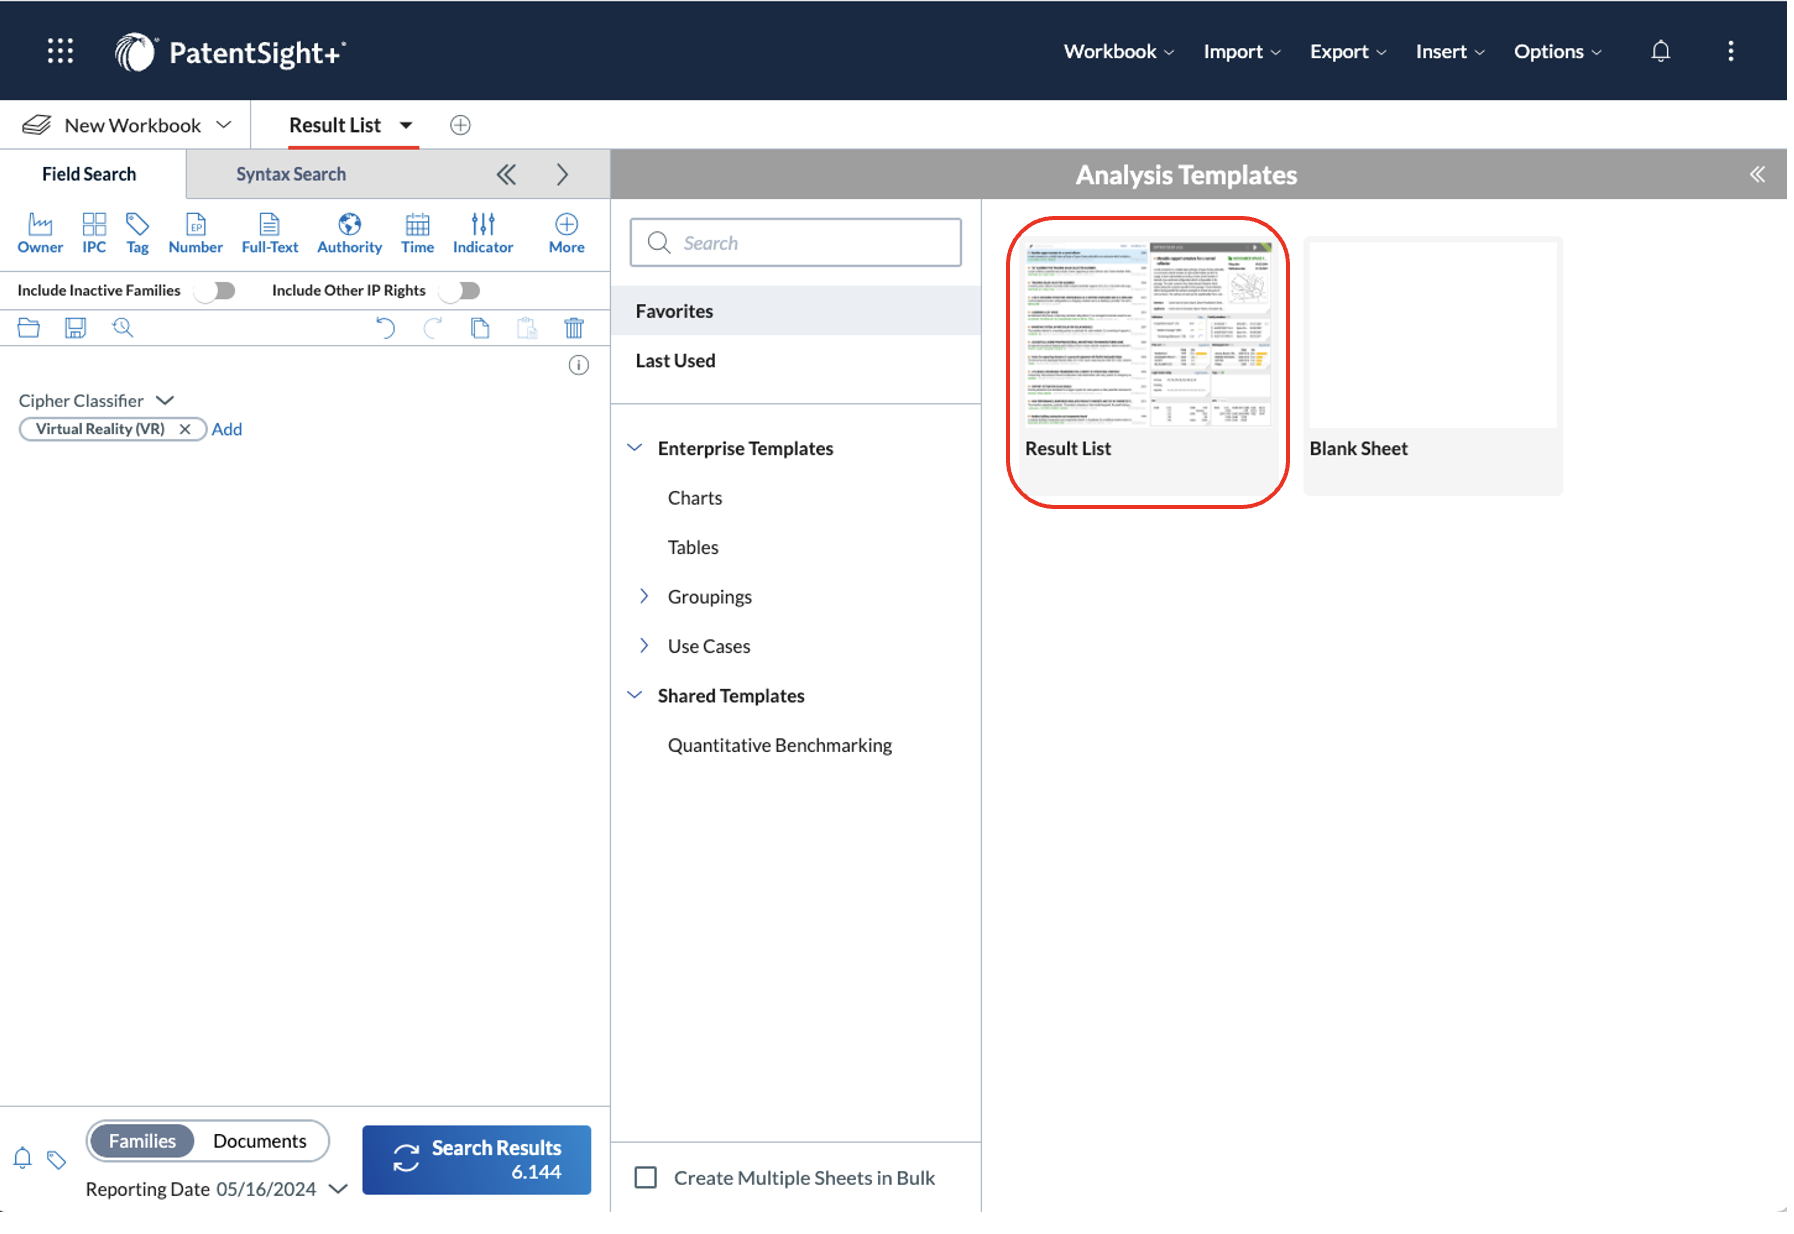Image resolution: width=1794 pixels, height=1234 pixels.
Task: Expand the Use Cases category
Action: 644,645
